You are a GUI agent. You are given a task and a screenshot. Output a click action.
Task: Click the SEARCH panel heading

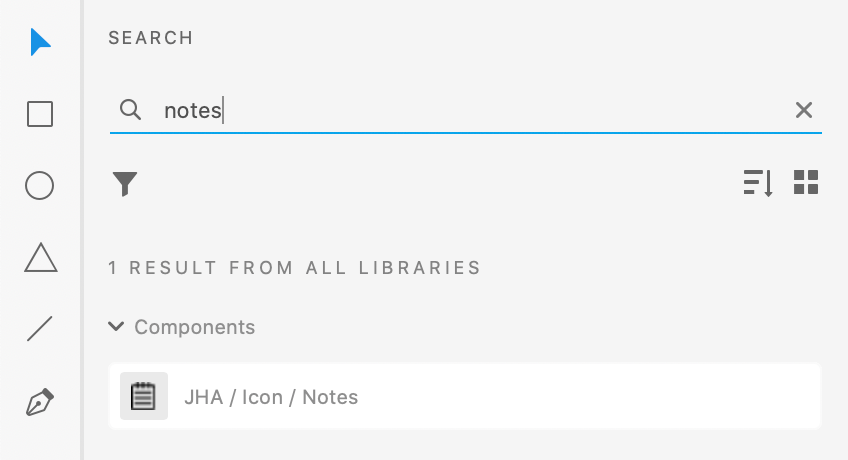151,38
